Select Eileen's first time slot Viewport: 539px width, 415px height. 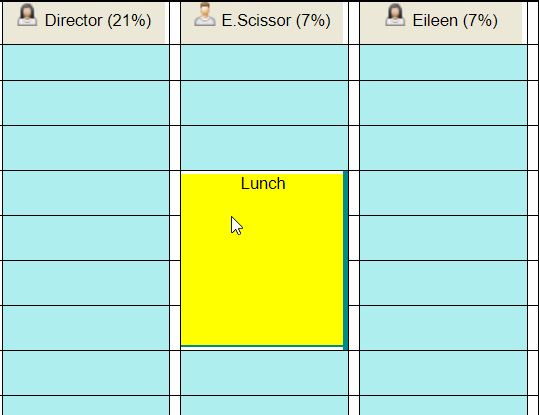tap(443, 63)
